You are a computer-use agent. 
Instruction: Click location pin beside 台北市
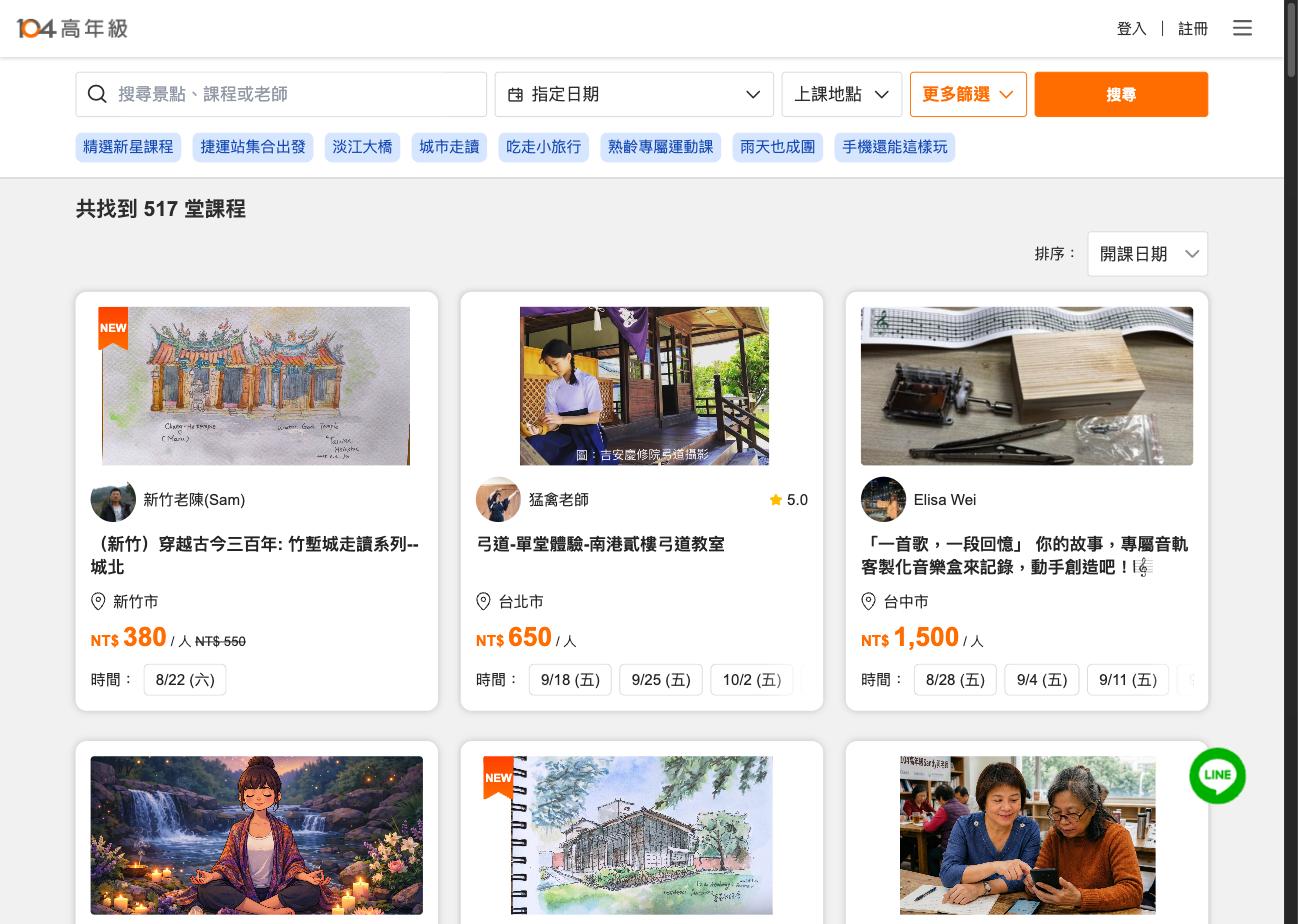click(x=483, y=601)
